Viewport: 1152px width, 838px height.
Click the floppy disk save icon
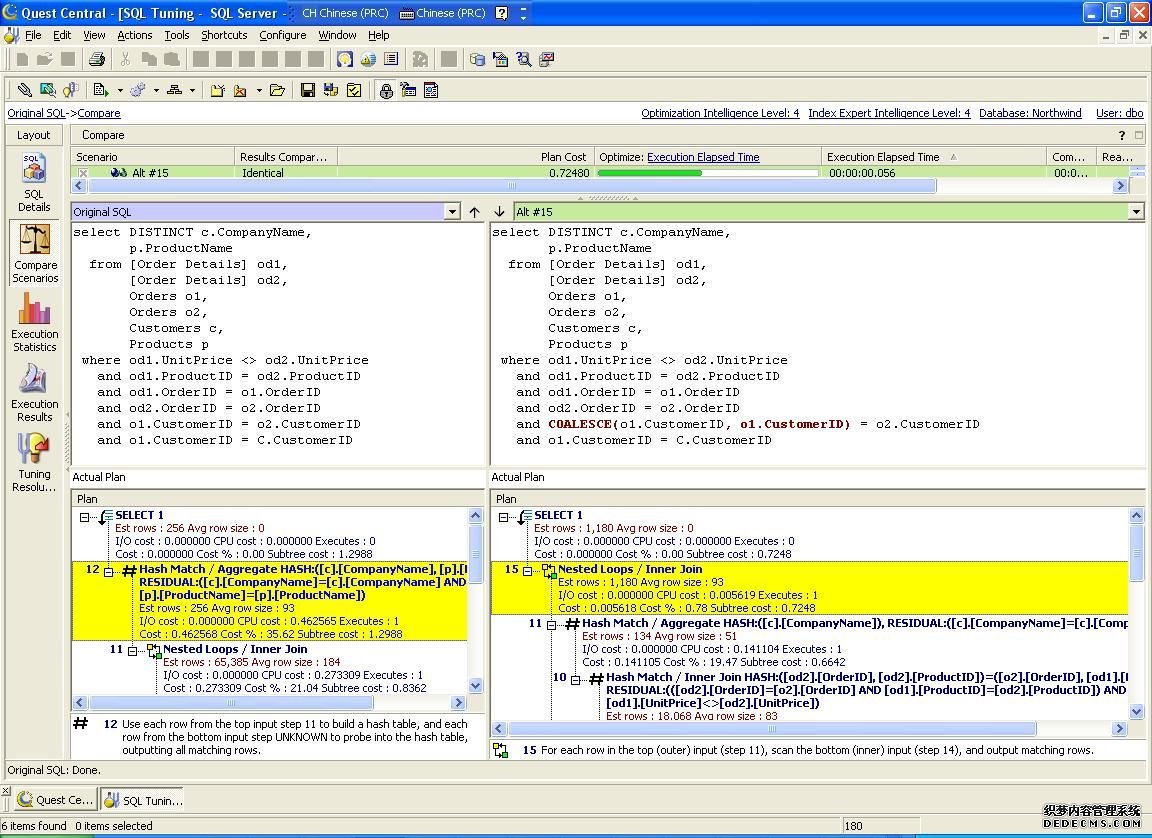pyautogui.click(x=308, y=90)
